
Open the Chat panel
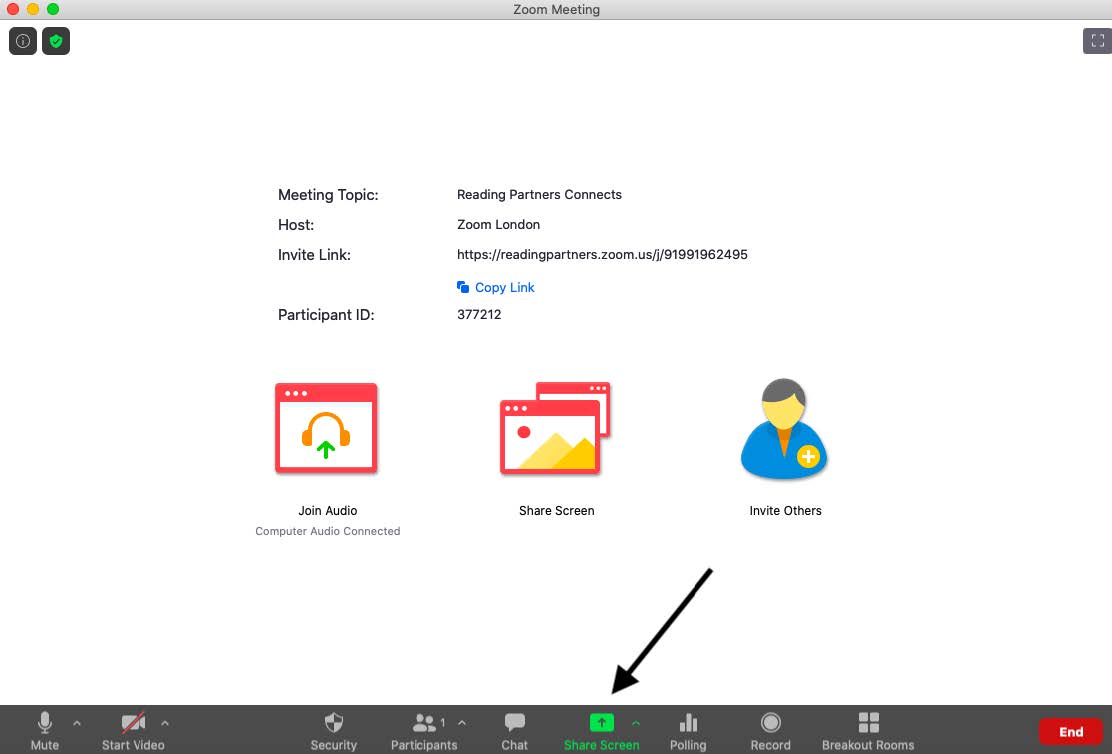(x=514, y=731)
